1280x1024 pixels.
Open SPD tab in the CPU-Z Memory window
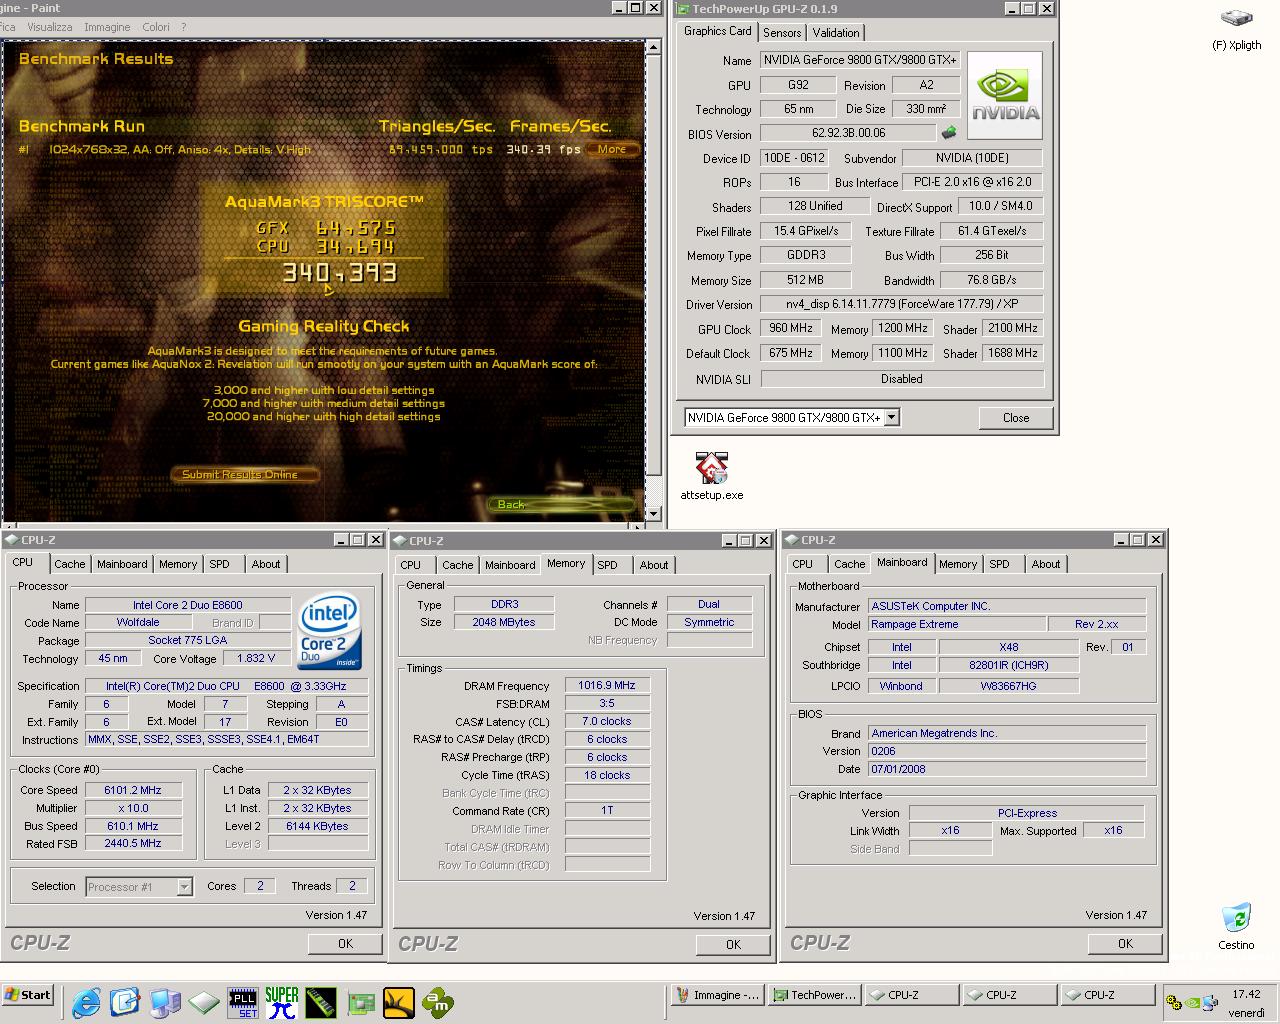pyautogui.click(x=607, y=565)
